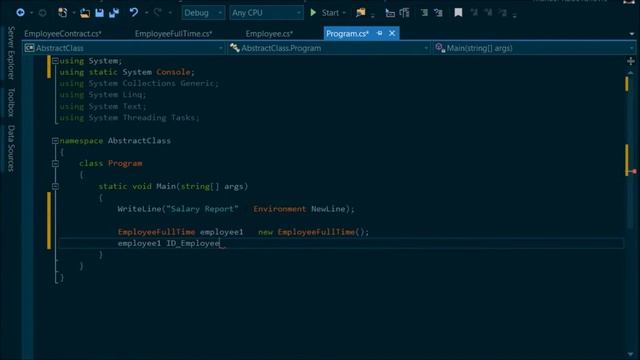This screenshot has height=360, width=640.
Task: Click the New Project toolbar icon
Action: [62, 13]
